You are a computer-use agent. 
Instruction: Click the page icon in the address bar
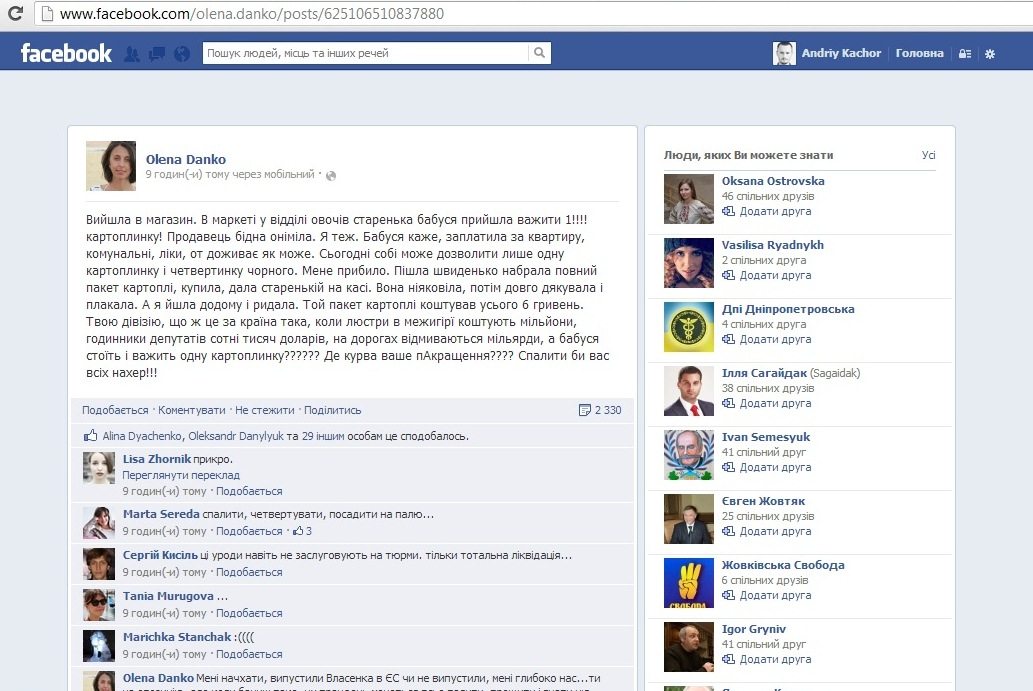(x=47, y=13)
